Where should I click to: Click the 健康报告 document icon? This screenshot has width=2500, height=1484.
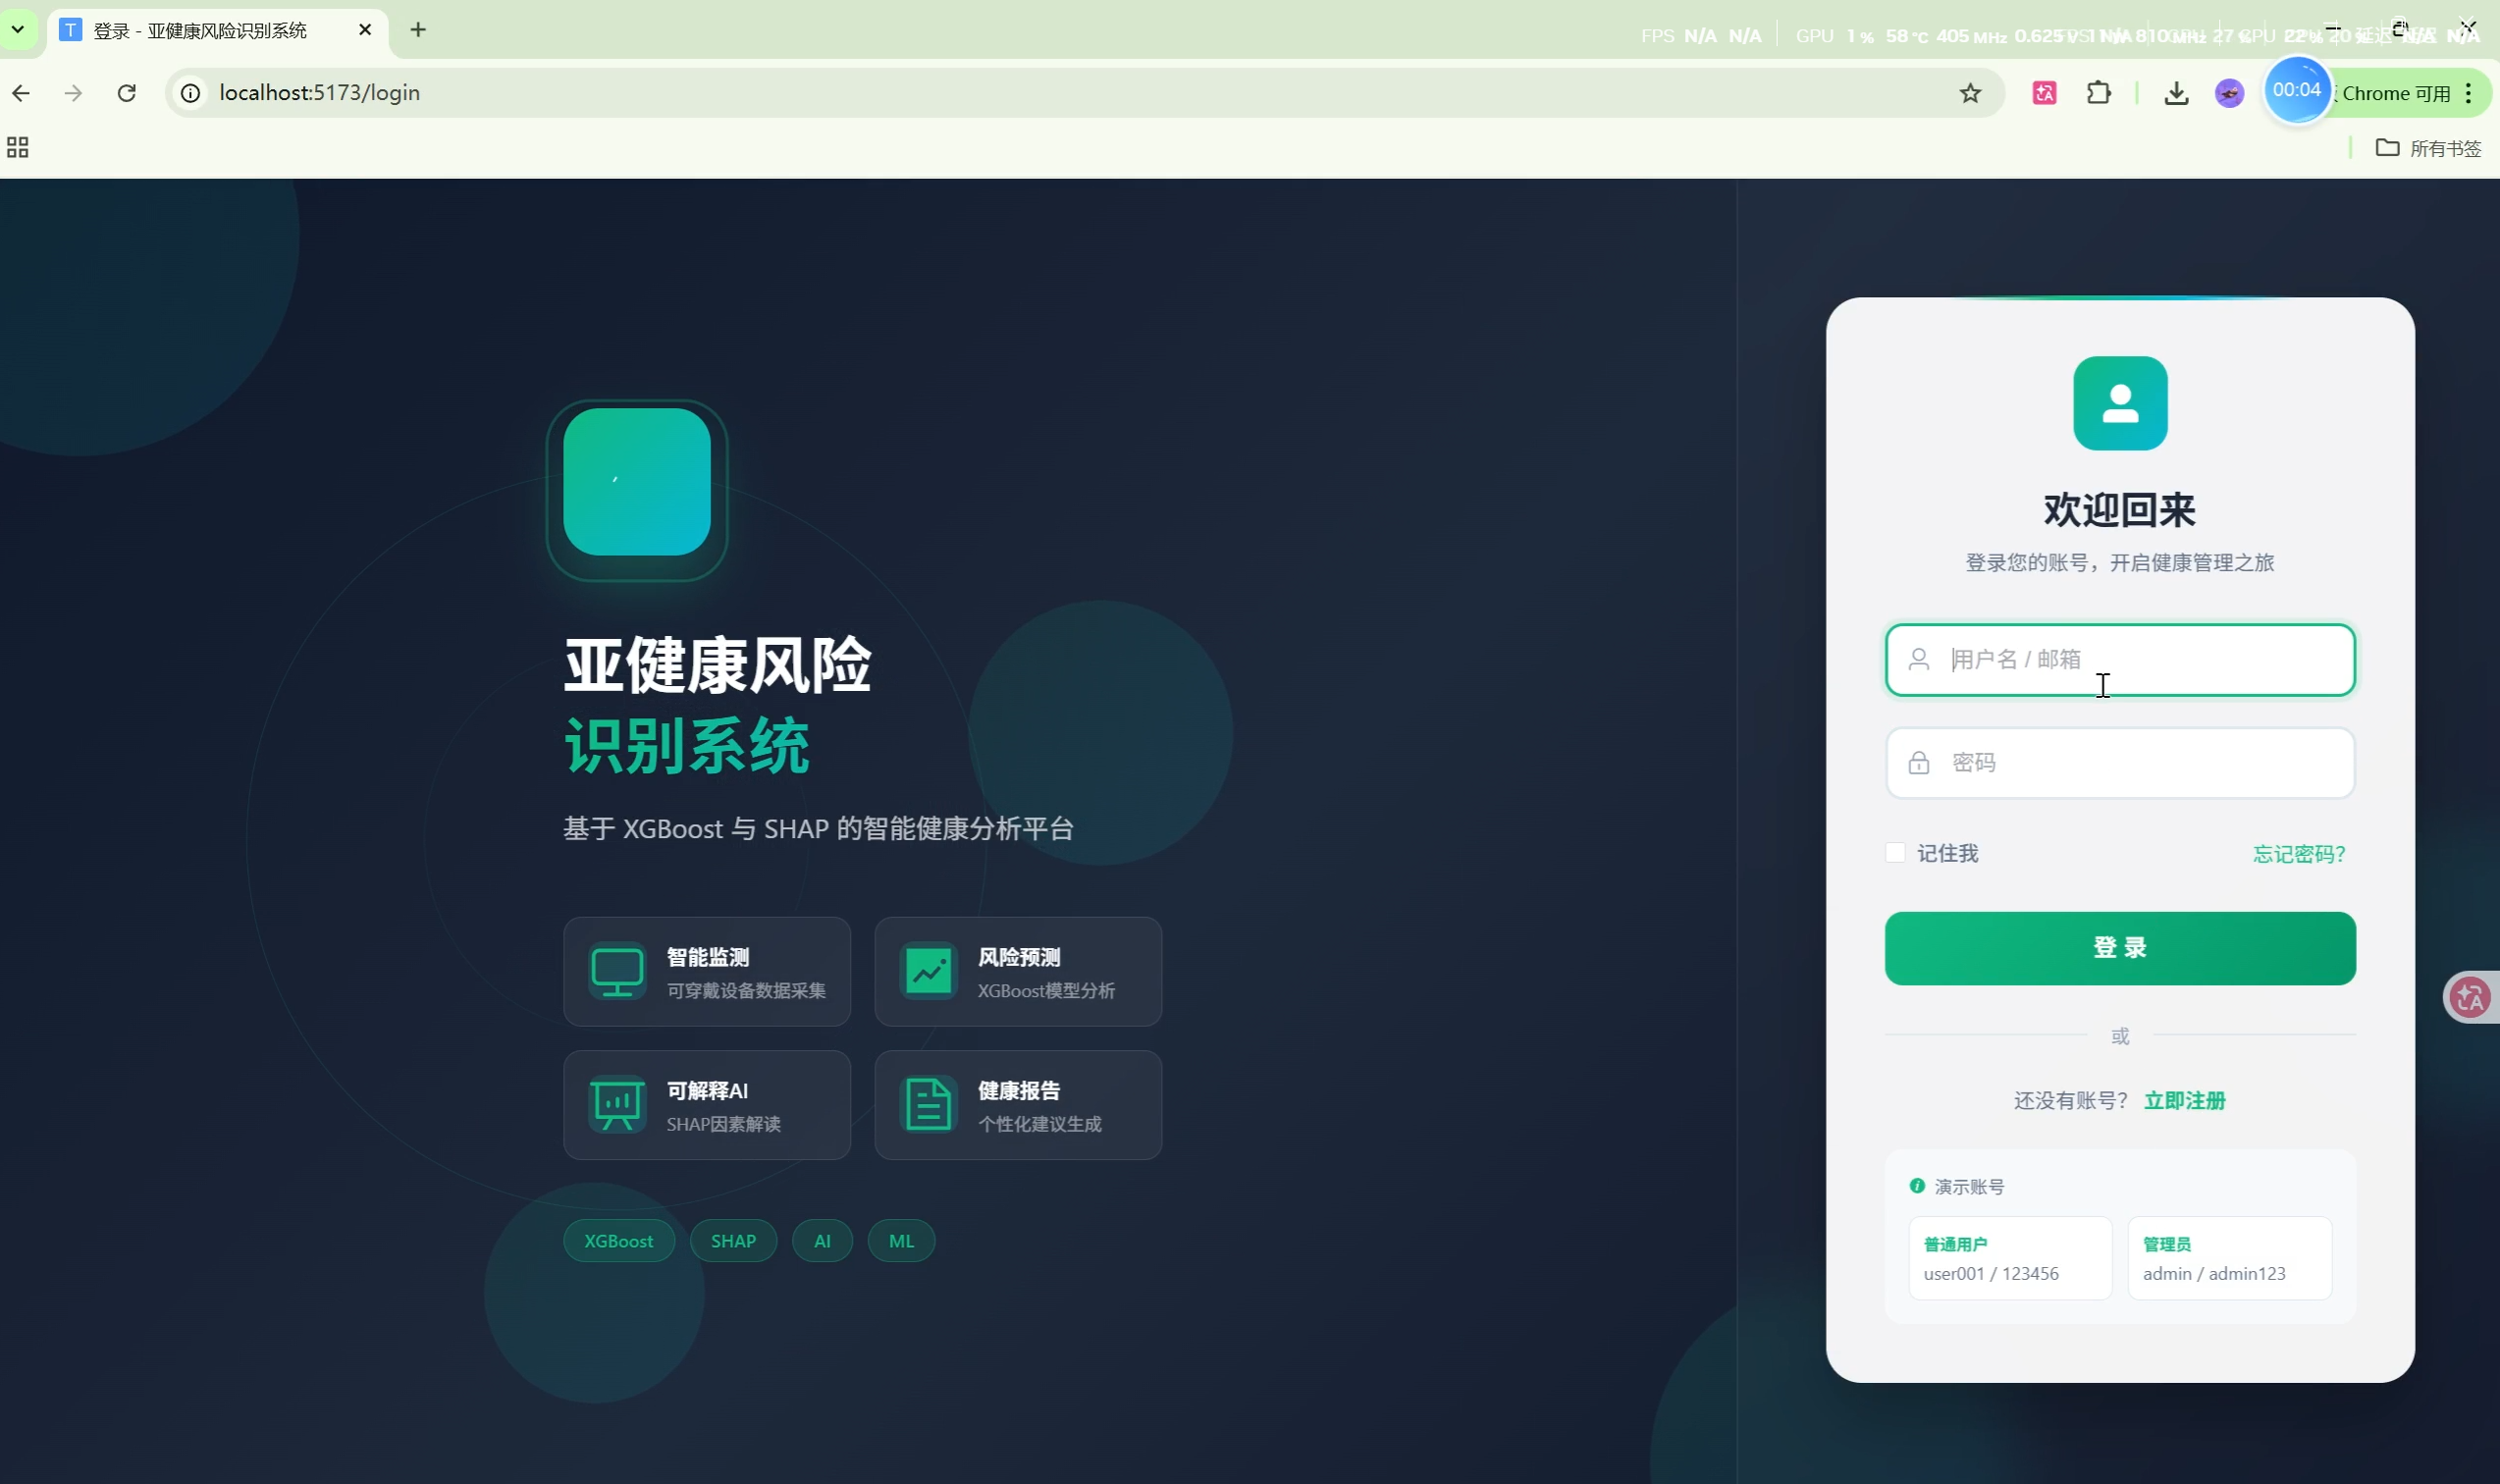click(928, 1104)
